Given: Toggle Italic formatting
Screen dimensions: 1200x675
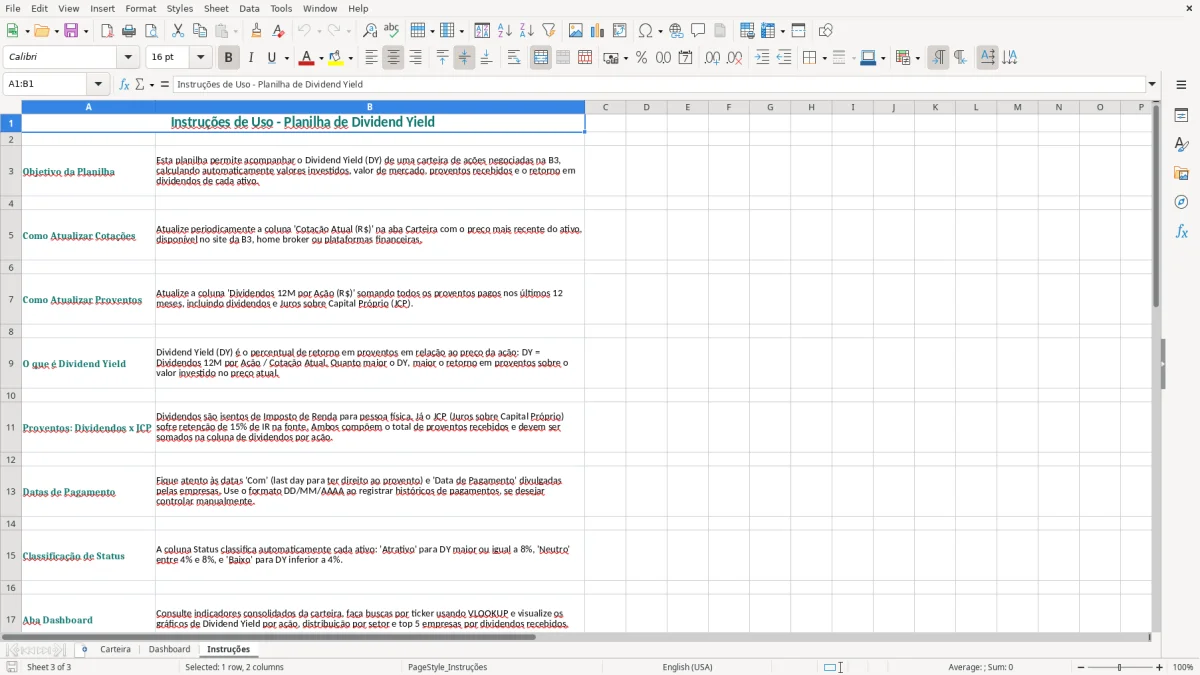Looking at the screenshot, I should click(251, 58).
